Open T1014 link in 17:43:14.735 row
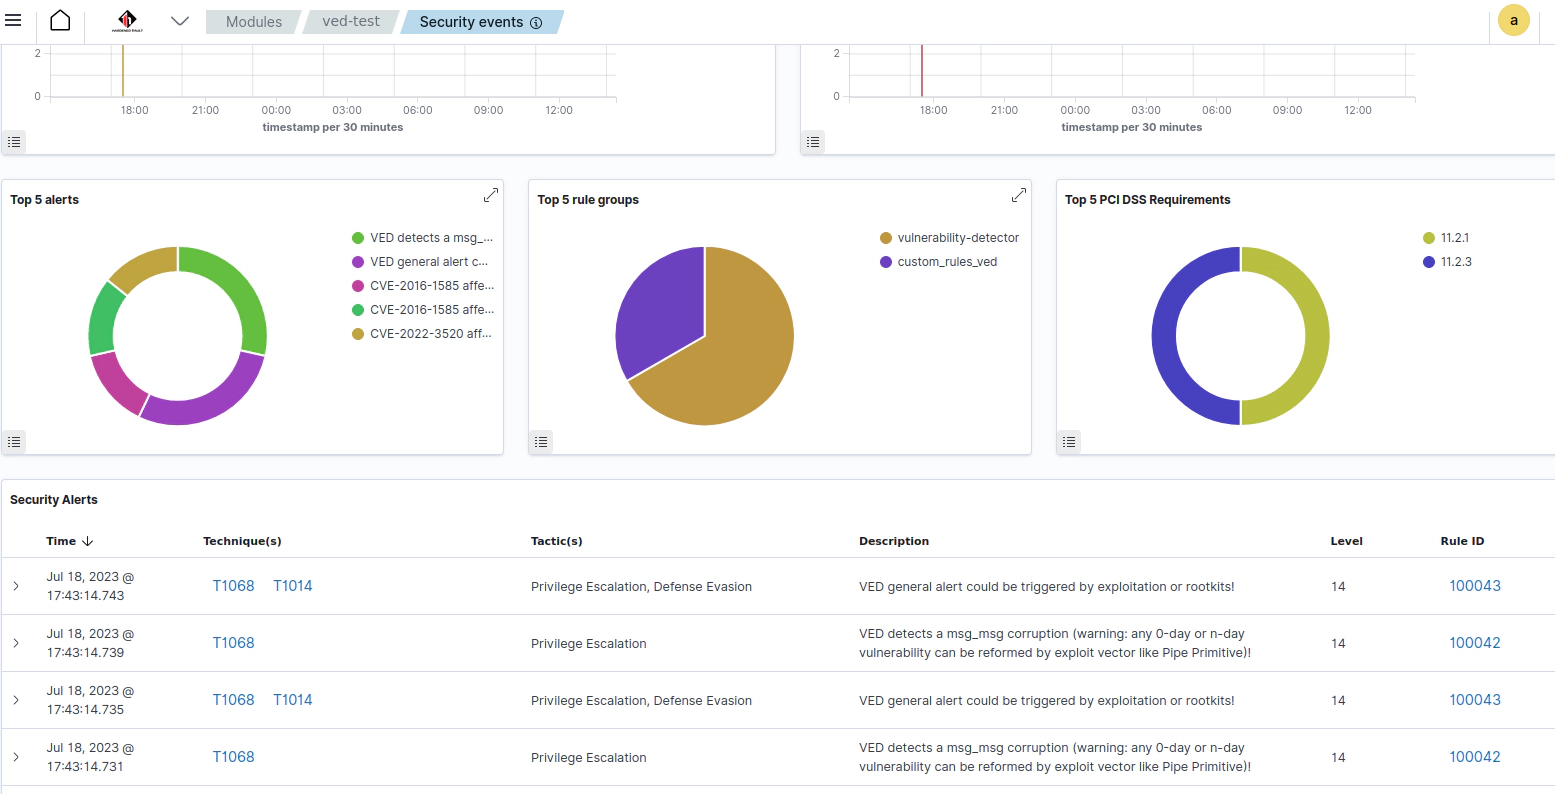 click(293, 700)
